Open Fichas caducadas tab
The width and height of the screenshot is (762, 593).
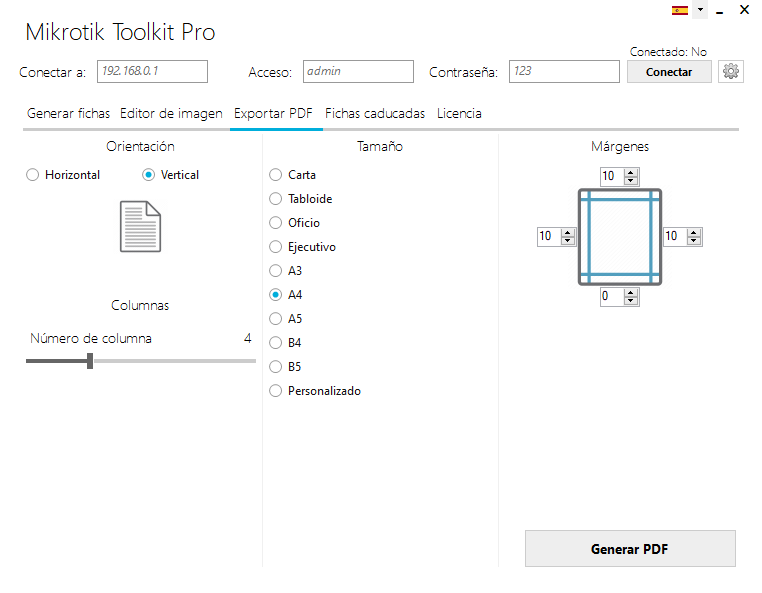click(375, 113)
